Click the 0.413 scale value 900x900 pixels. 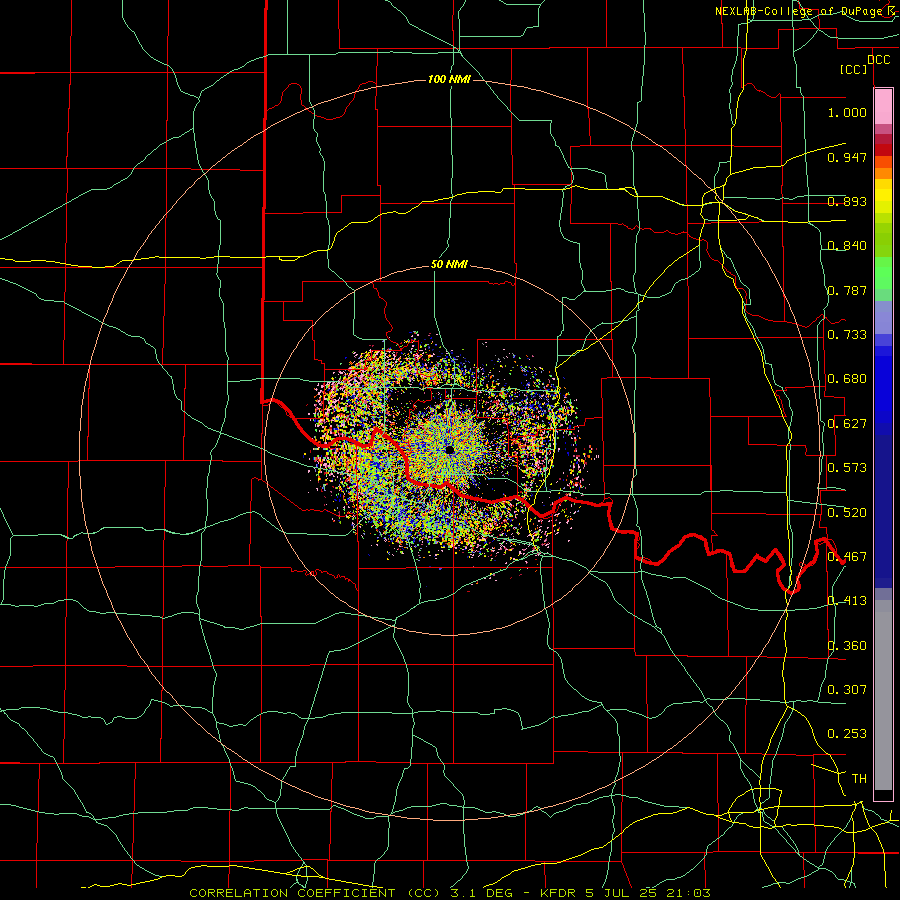pos(847,601)
